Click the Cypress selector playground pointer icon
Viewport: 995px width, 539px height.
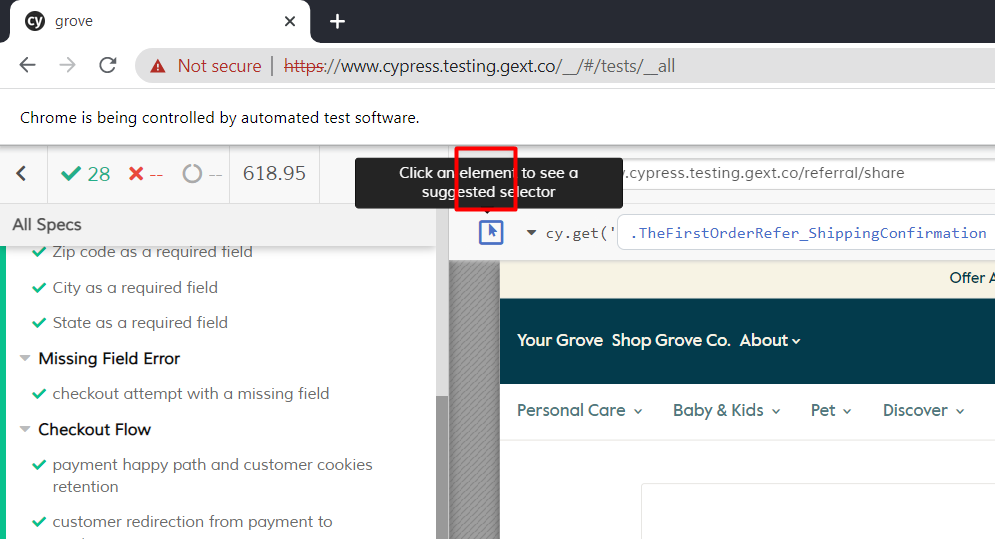click(x=491, y=232)
